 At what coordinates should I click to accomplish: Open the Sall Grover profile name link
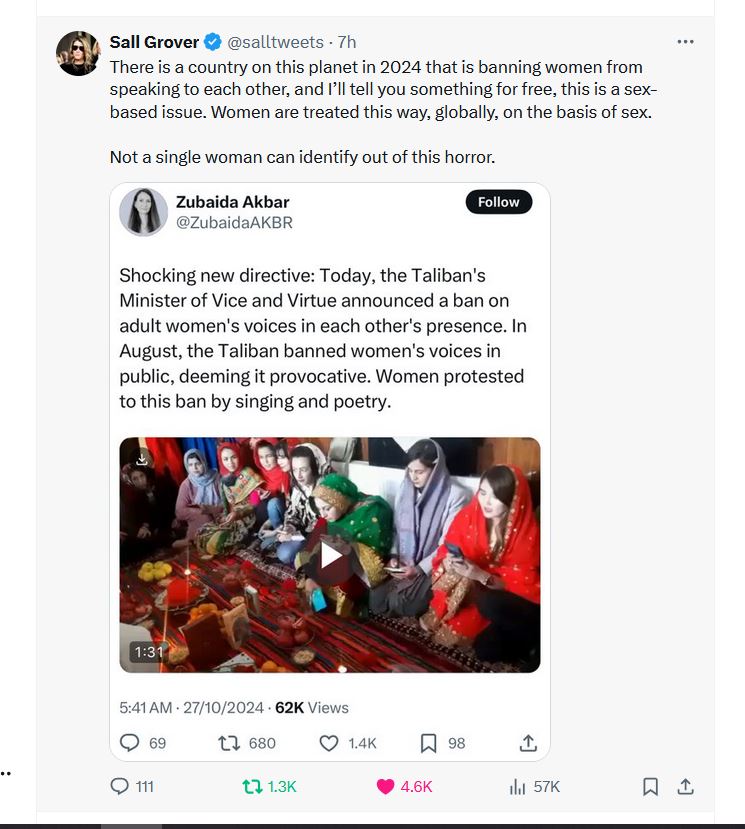click(155, 42)
